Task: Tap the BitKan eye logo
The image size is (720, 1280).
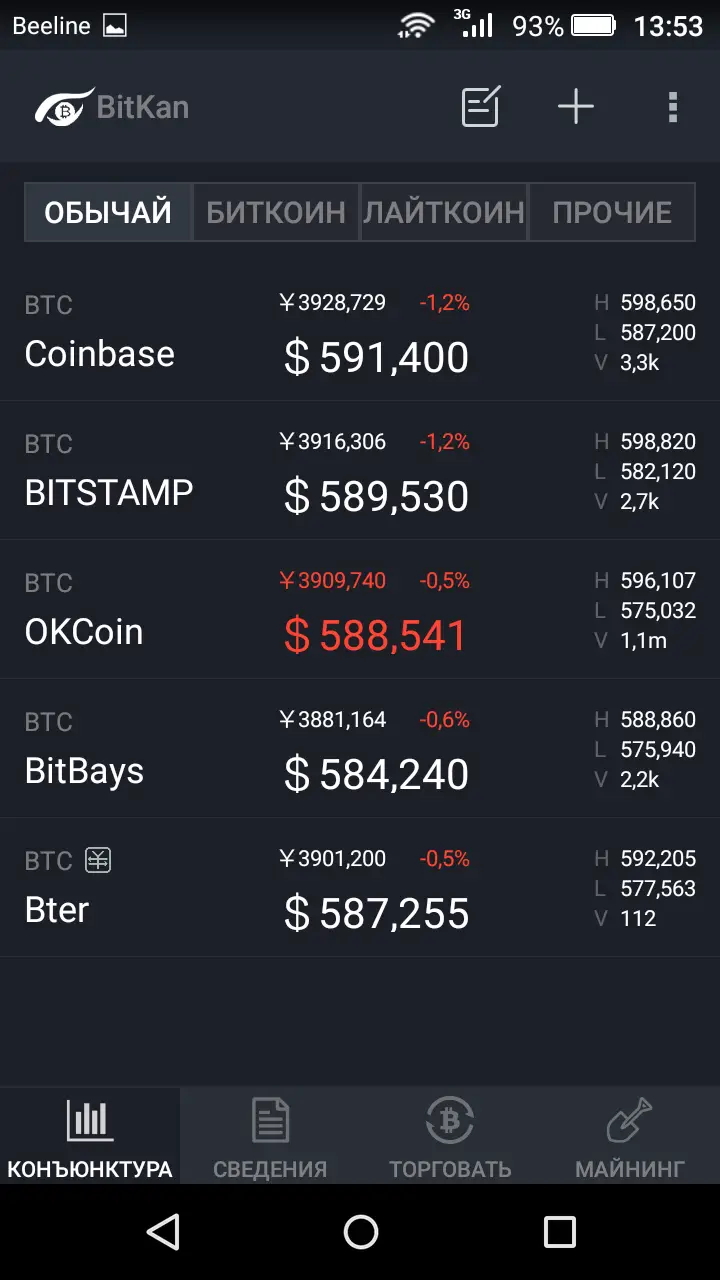Action: [64, 107]
